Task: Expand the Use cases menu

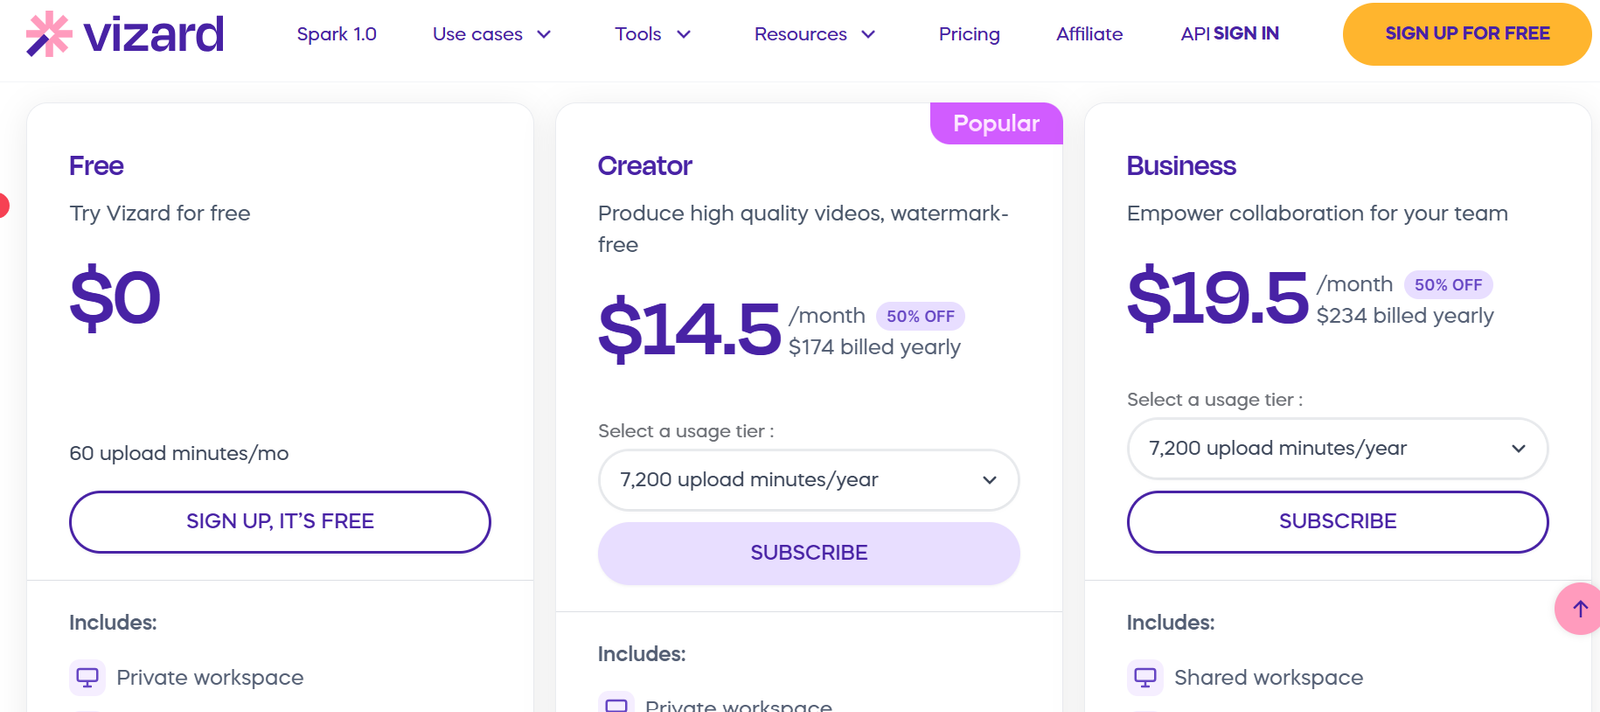Action: (492, 34)
